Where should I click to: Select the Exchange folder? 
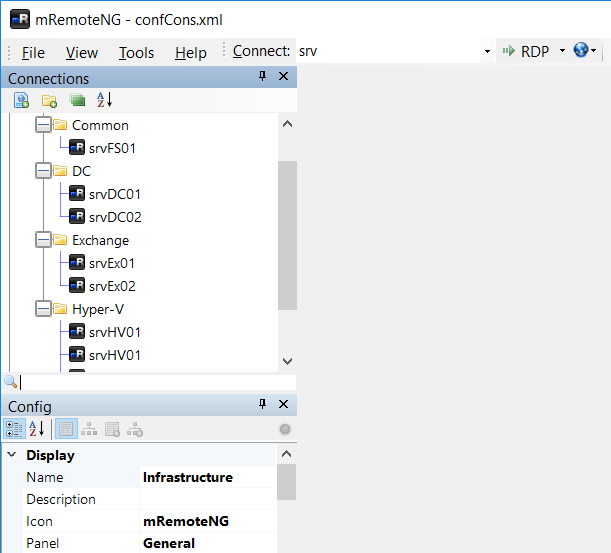101,240
